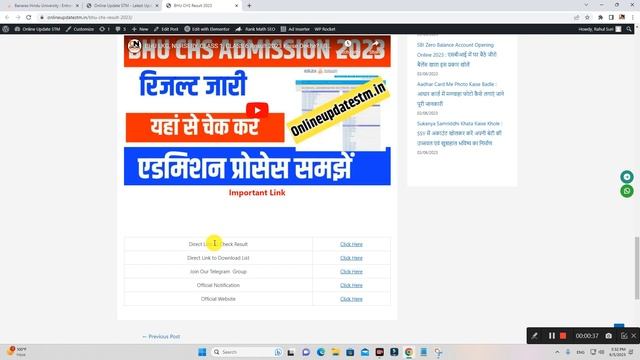Open Mail app from taskbar

point(365,352)
